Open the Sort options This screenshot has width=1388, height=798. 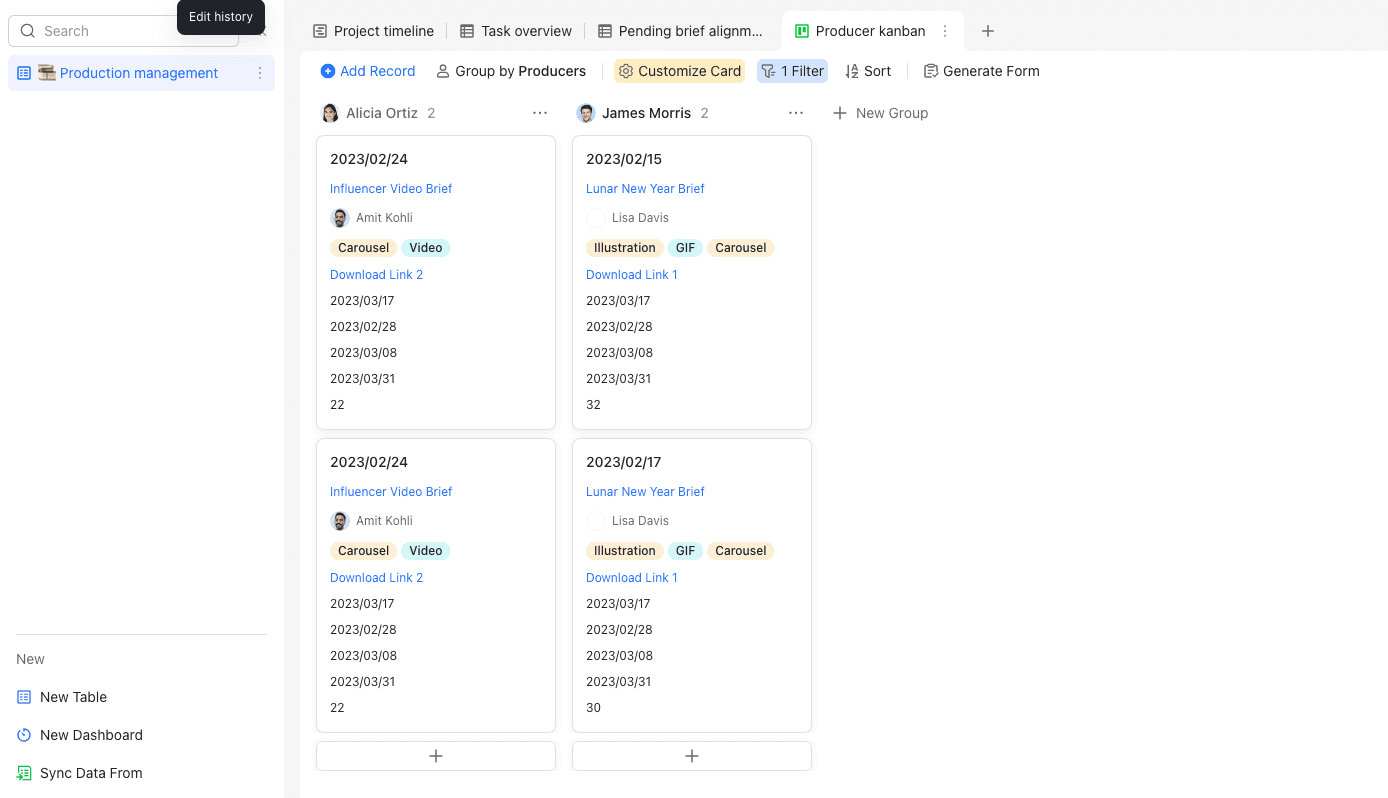pyautogui.click(x=868, y=71)
